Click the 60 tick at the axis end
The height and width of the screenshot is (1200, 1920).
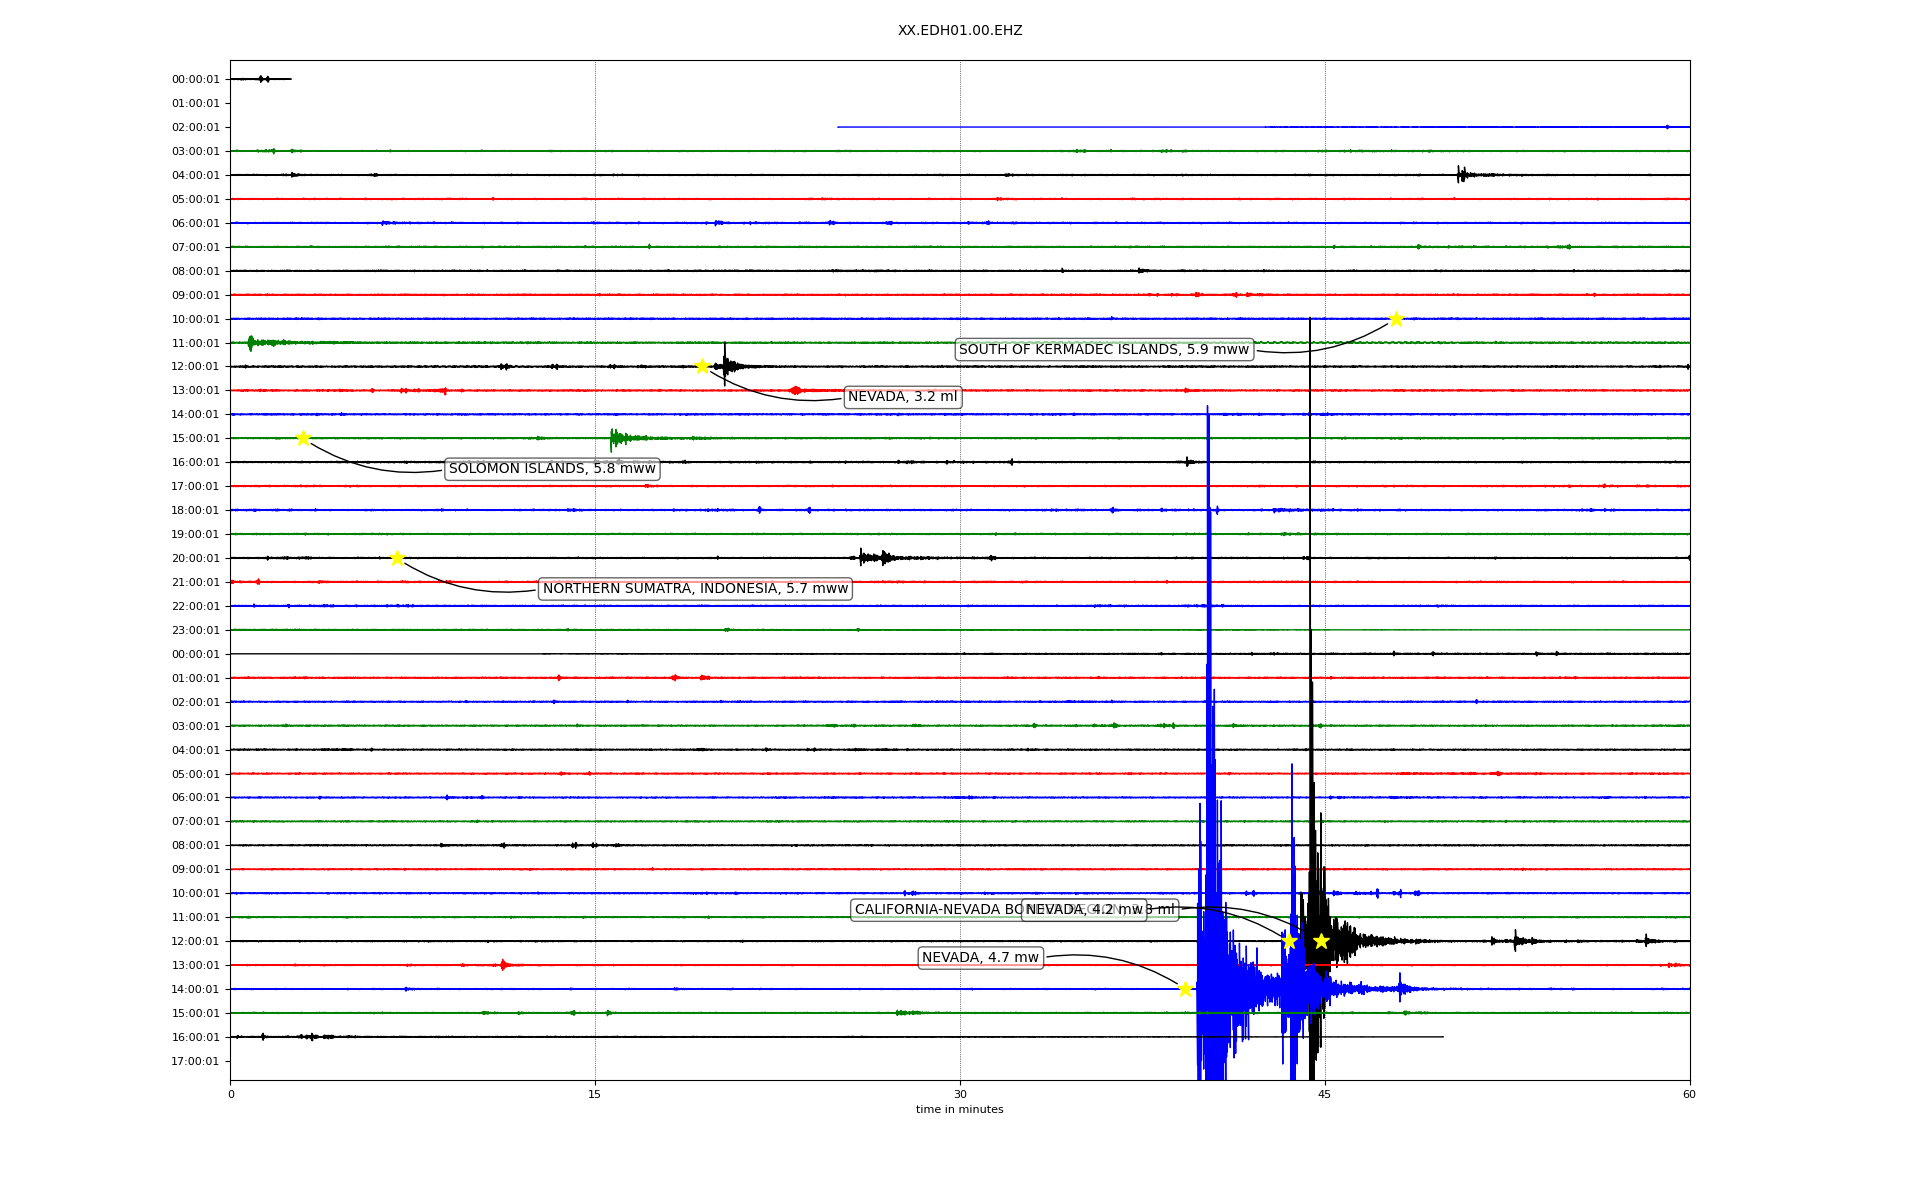(x=1689, y=1094)
